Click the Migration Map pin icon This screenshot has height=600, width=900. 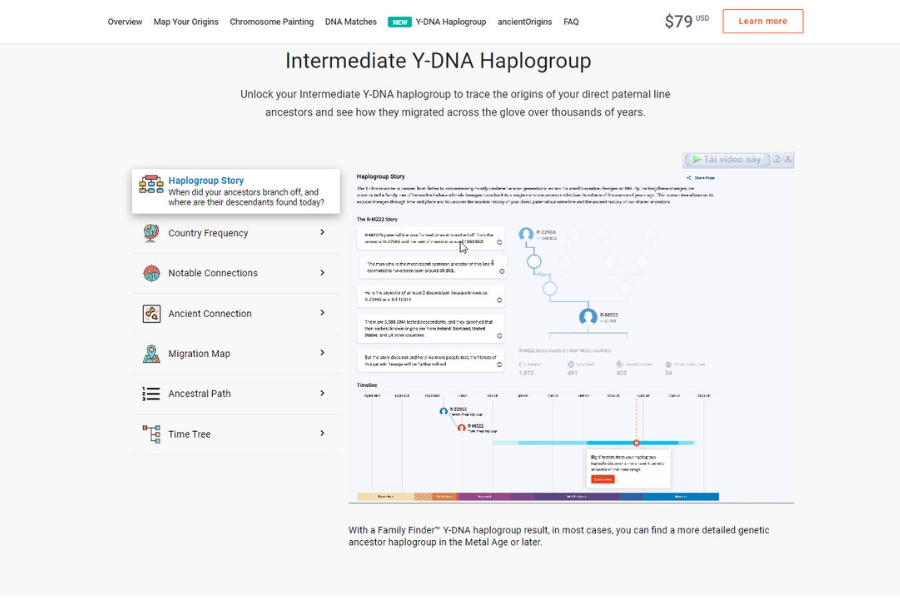tap(151, 353)
